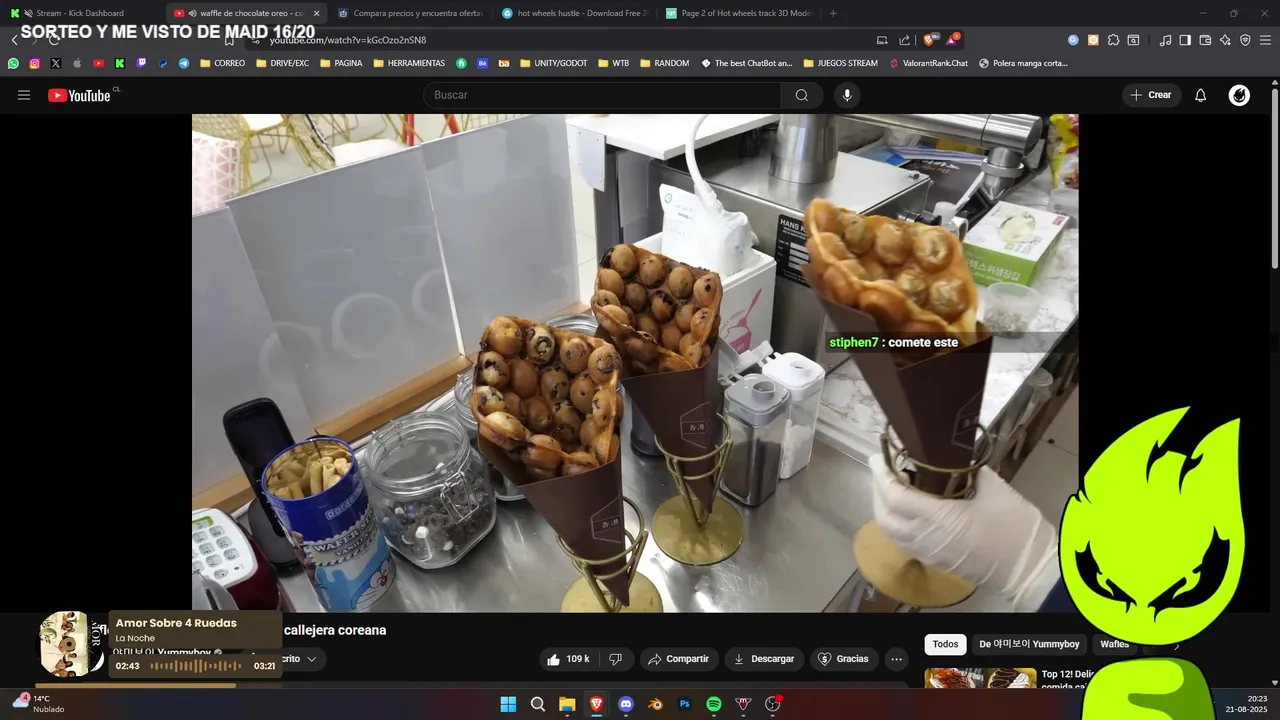1280x720 pixels.
Task: Open YouTube notifications bell
Action: pos(1201,95)
